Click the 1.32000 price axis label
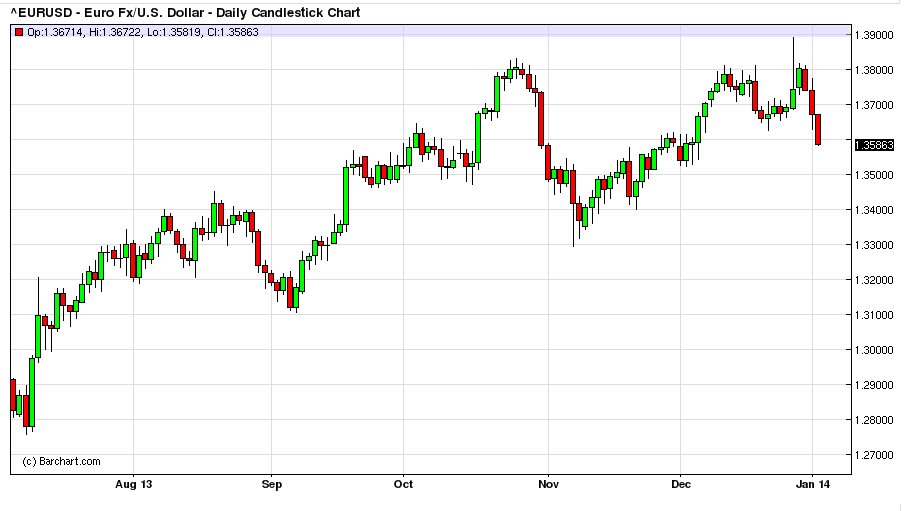 coord(874,280)
